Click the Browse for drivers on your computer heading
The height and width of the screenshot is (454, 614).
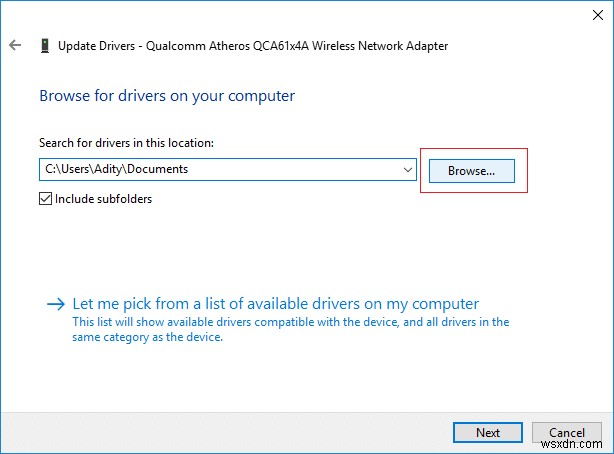coord(167,96)
